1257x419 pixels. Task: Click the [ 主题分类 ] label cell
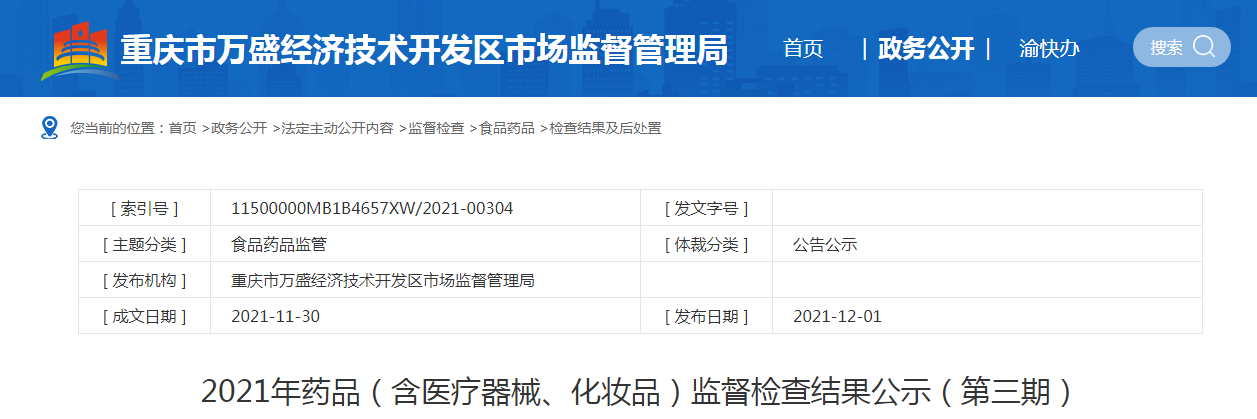coord(144,244)
